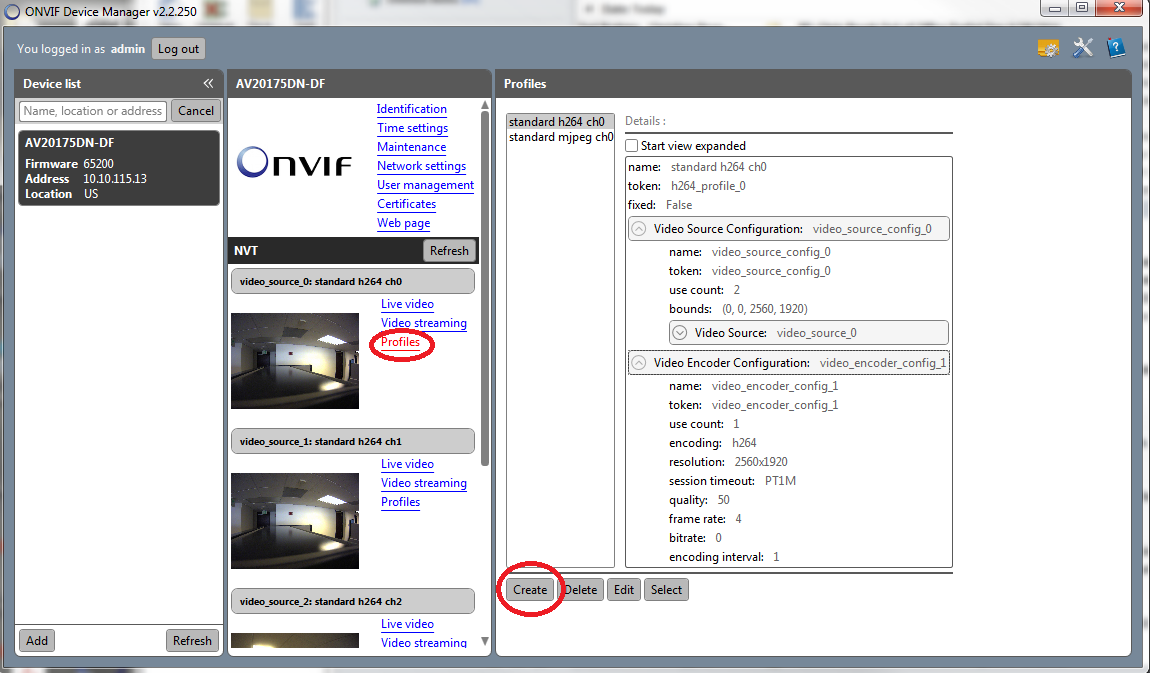Screen dimensions: 1150x673
Task: Click the bounds value (0, 0, 2560, 1920)
Action: tap(765, 309)
